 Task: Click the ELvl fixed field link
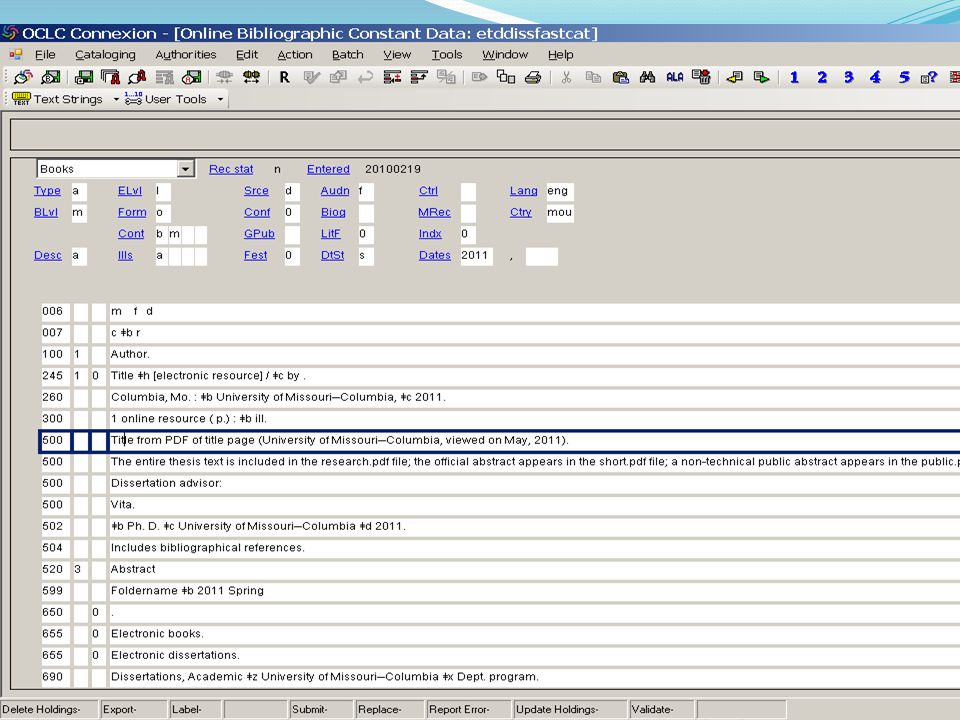[130, 190]
